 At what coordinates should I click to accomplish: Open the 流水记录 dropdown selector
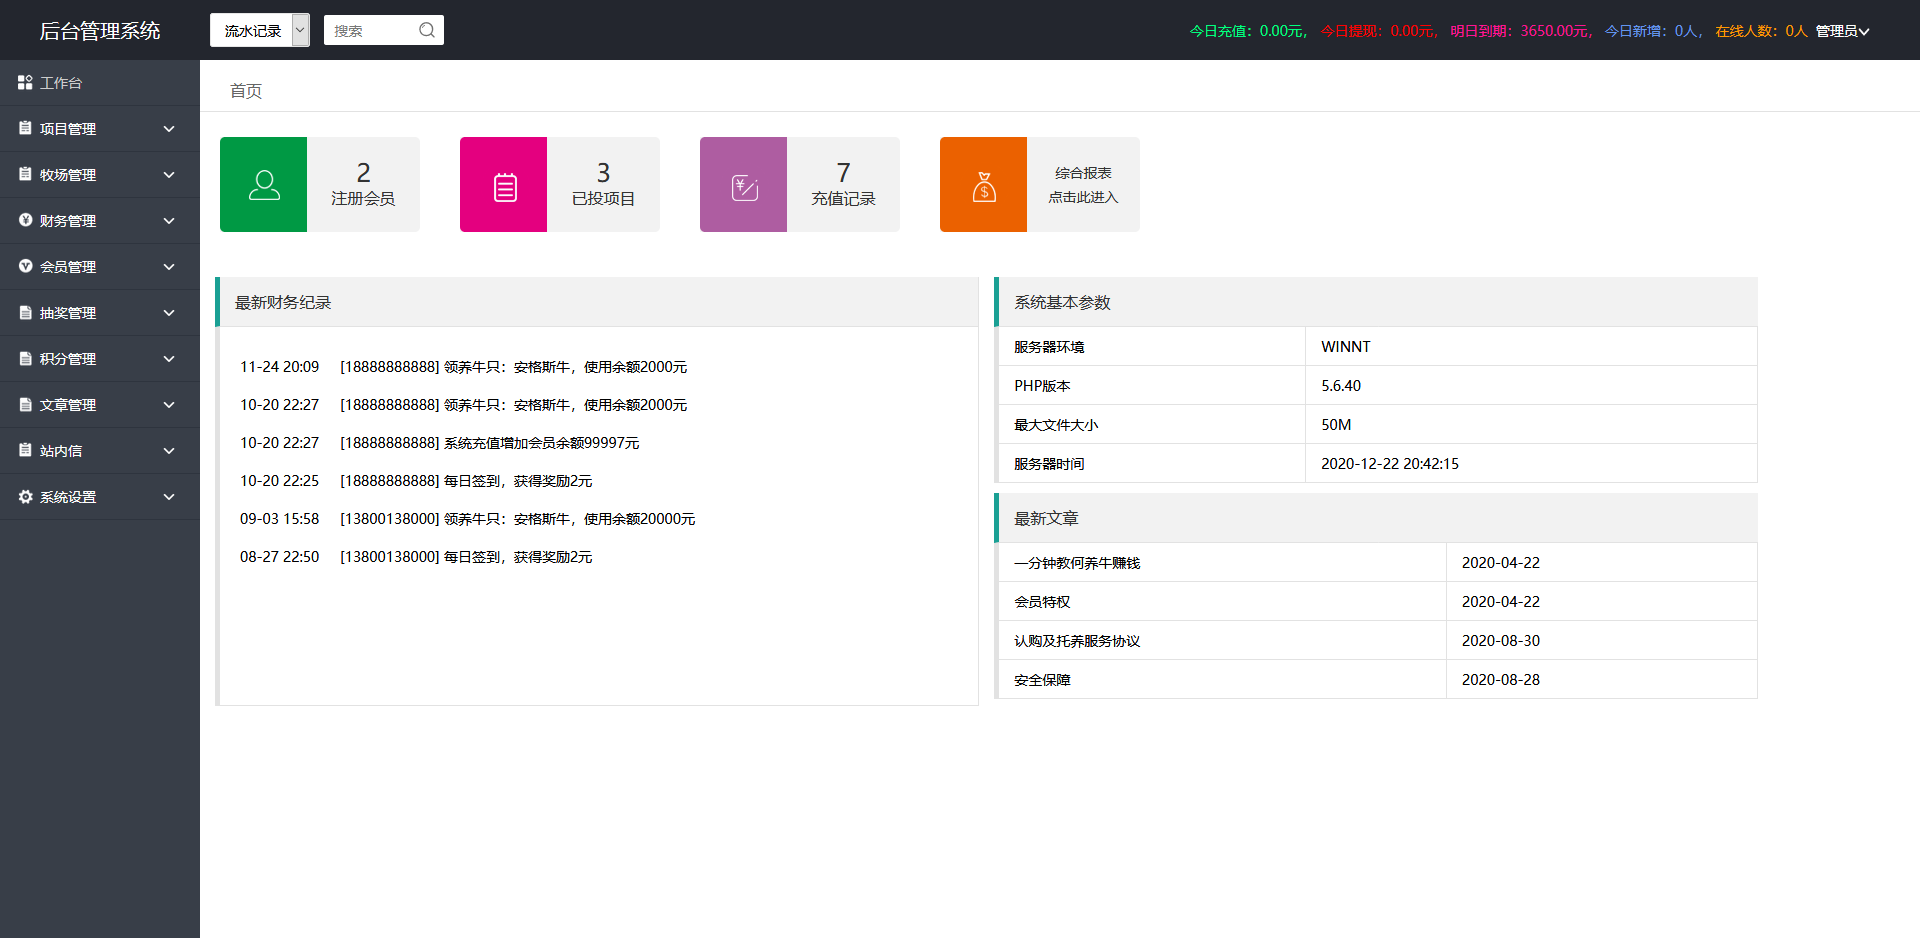259,30
